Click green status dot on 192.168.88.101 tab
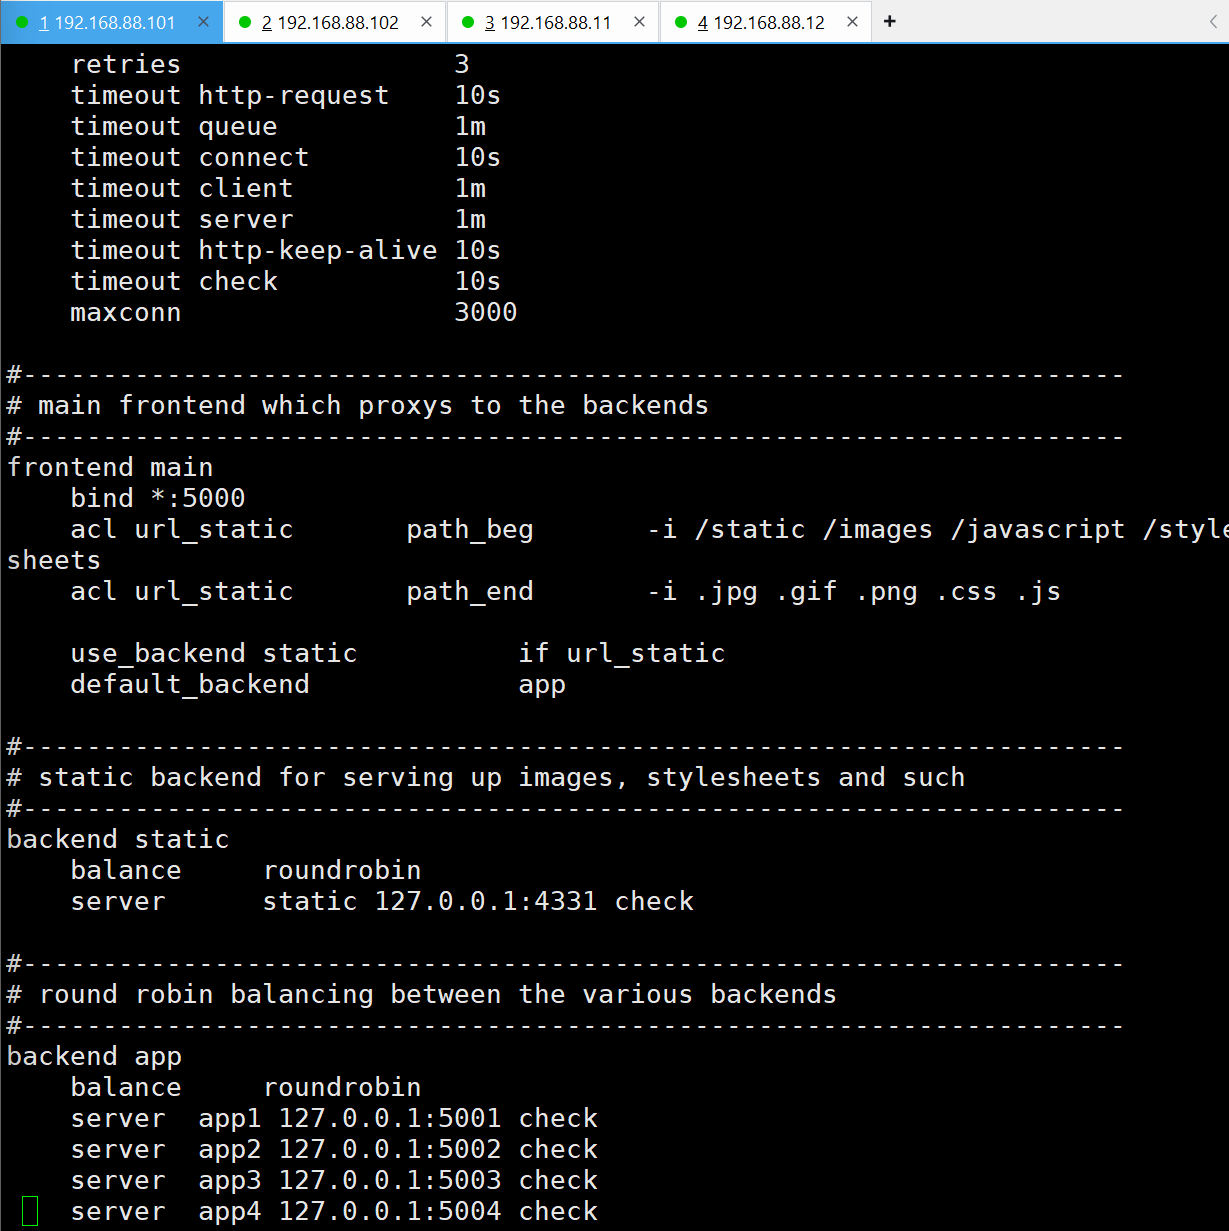The height and width of the screenshot is (1231, 1229). [22, 22]
